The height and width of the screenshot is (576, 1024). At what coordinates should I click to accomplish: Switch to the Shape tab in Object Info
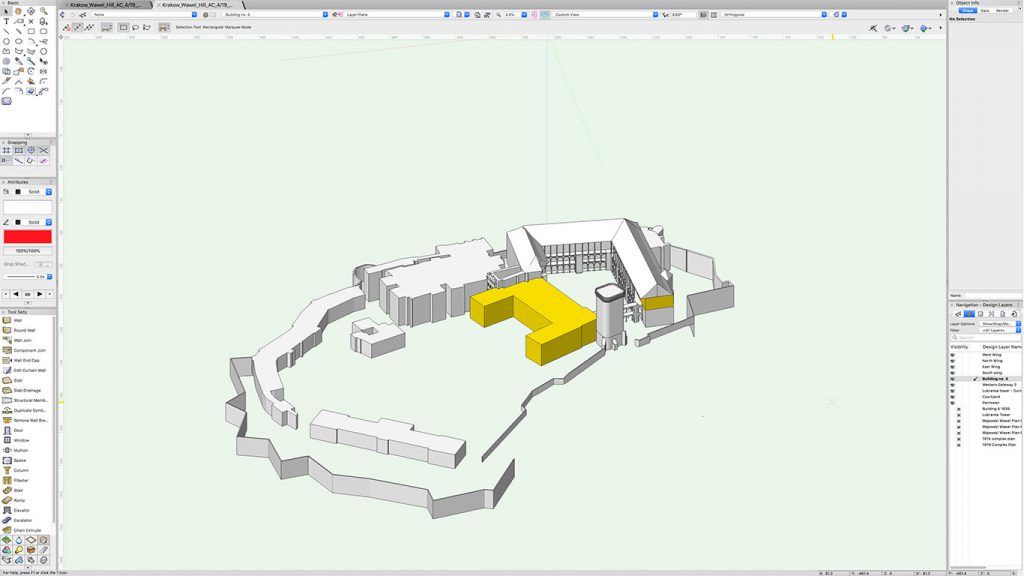tap(968, 10)
